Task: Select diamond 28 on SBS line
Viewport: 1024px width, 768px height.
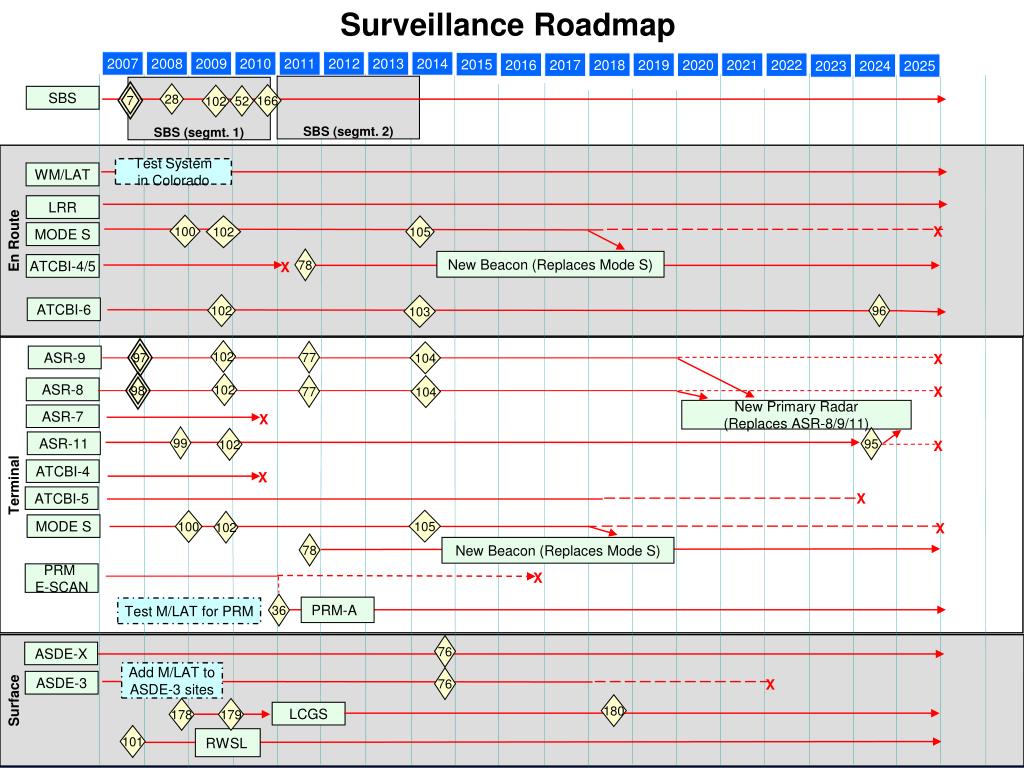Action: pyautogui.click(x=172, y=99)
